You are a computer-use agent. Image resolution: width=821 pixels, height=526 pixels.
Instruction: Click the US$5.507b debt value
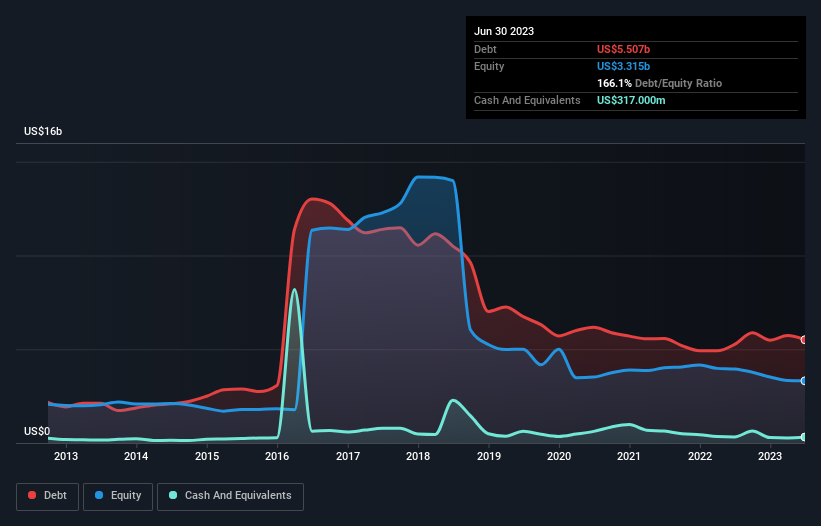(623, 49)
